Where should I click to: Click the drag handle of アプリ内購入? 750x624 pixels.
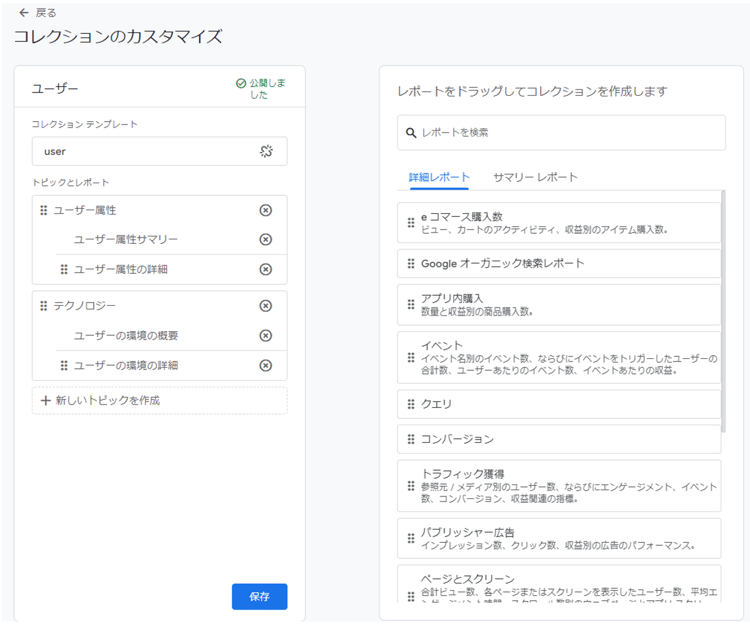[x=411, y=305]
